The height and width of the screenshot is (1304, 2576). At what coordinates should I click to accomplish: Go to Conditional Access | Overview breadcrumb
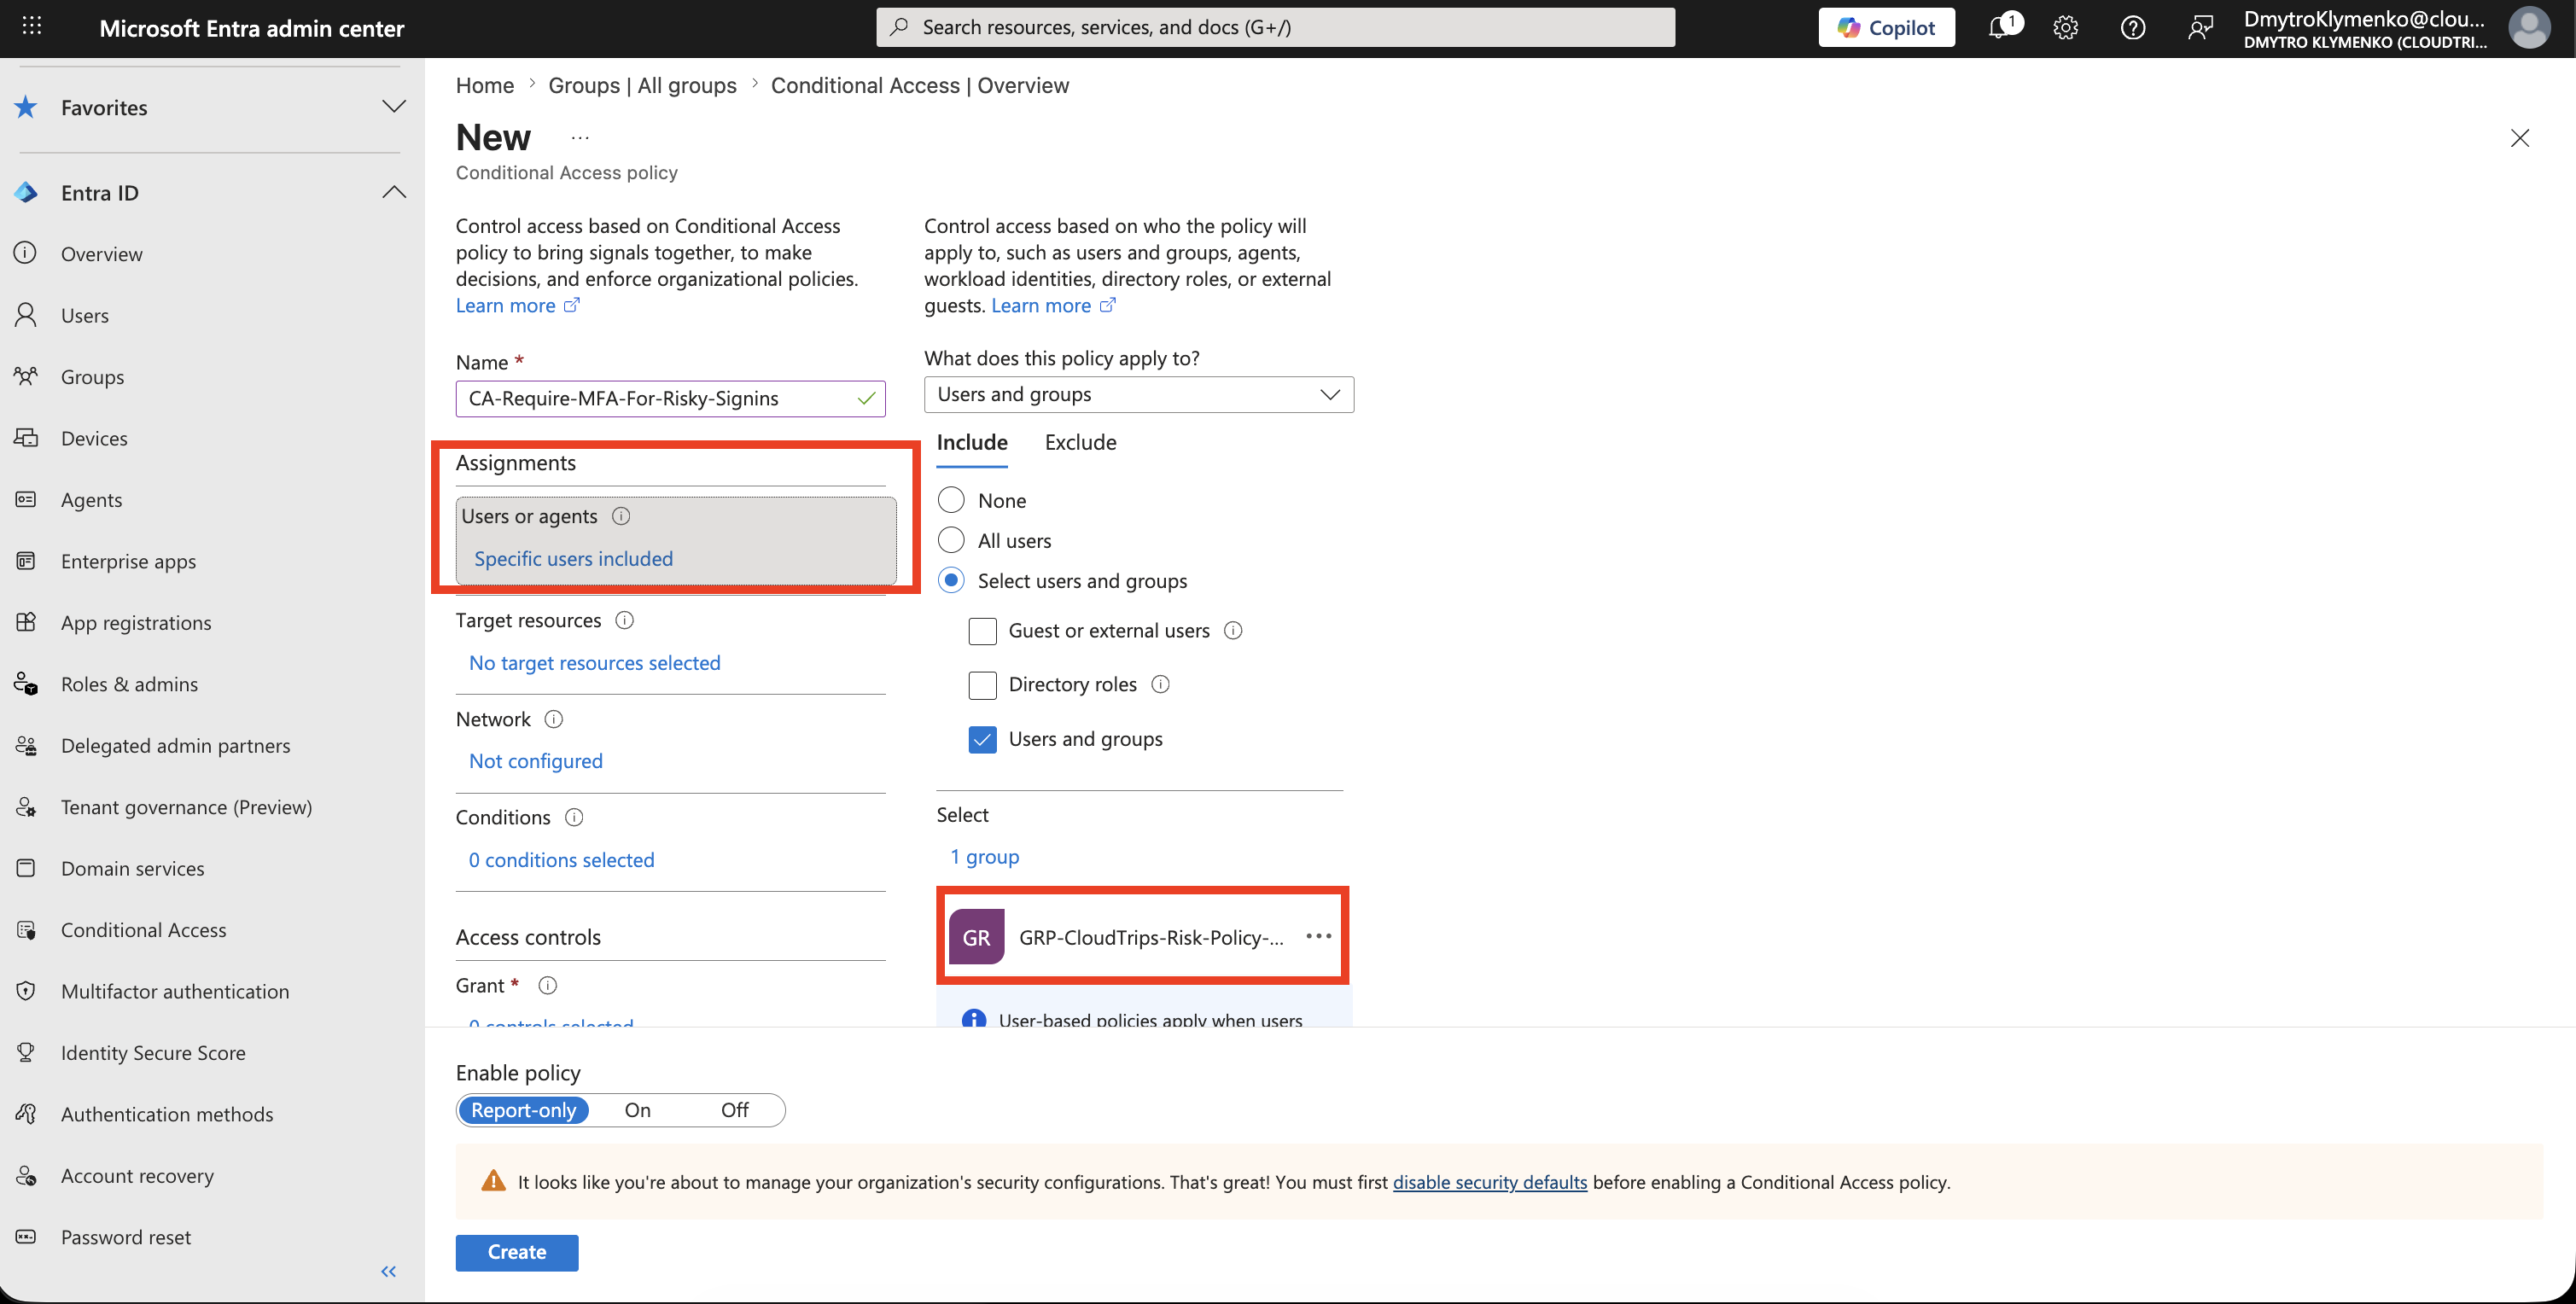[920, 85]
